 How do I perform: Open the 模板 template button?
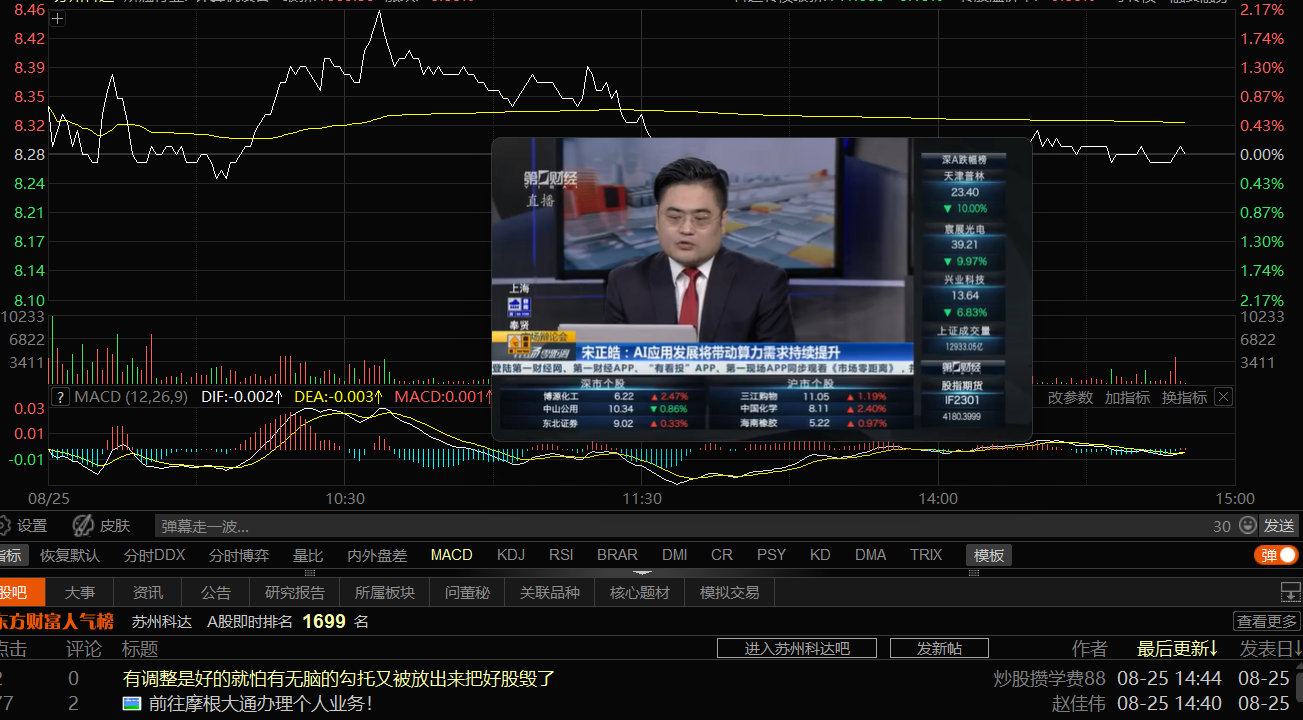(989, 555)
